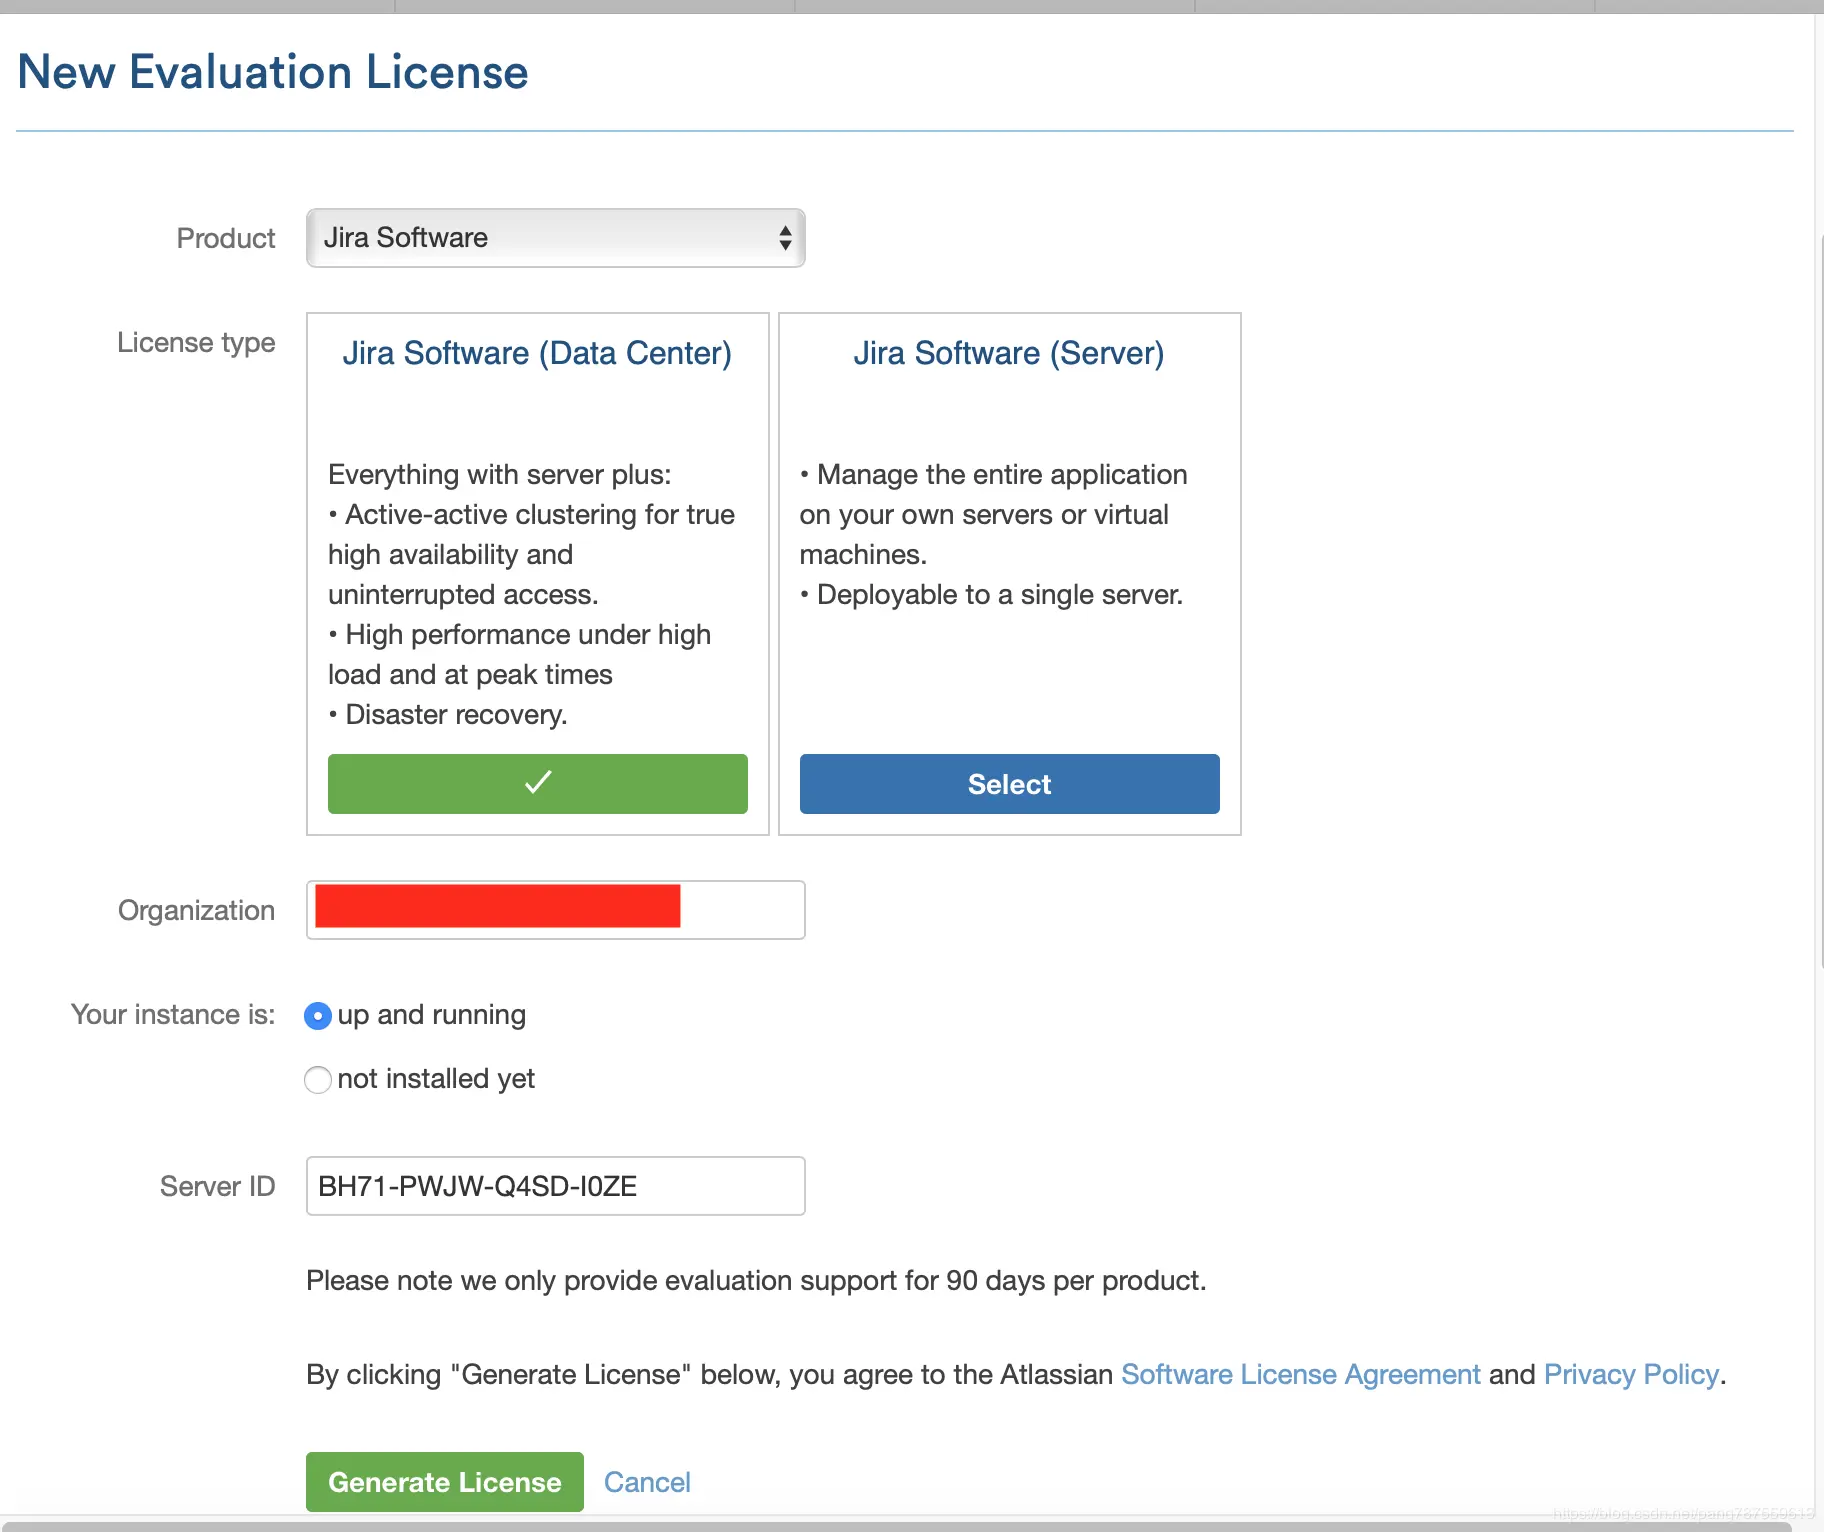Click the 'Deployable to a single server.' text

pyautogui.click(x=1000, y=594)
